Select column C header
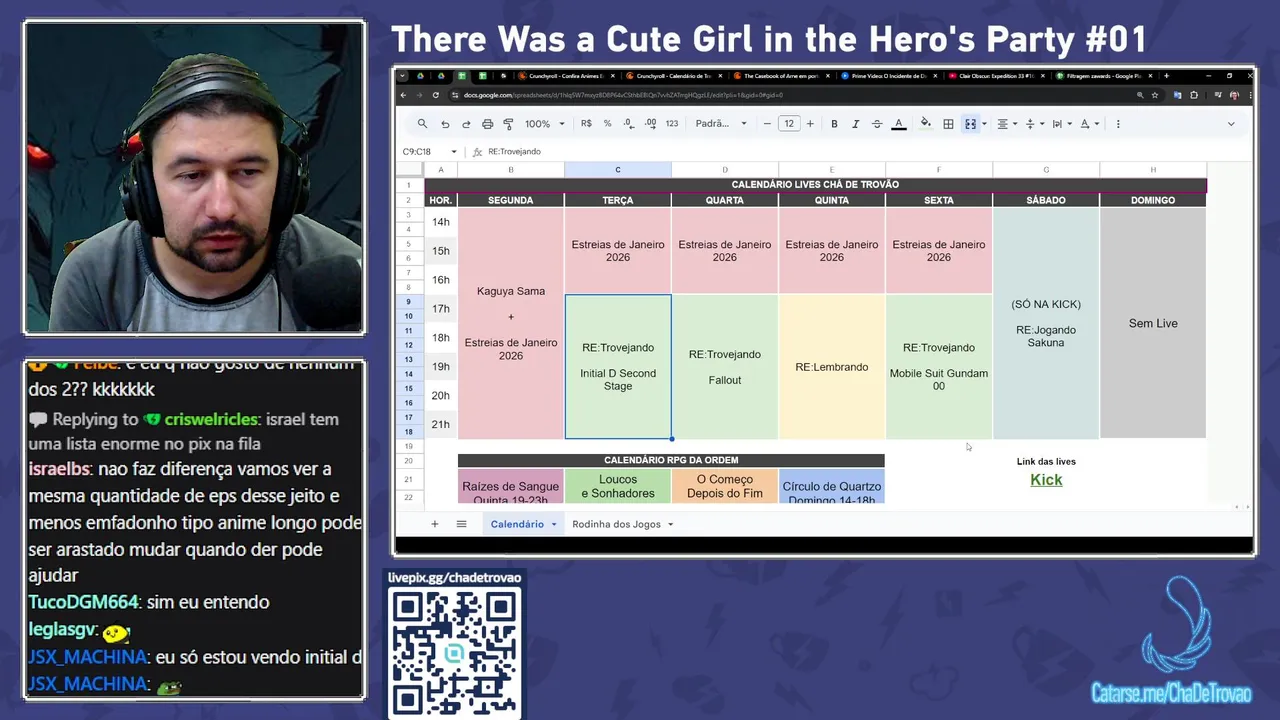 (x=618, y=170)
